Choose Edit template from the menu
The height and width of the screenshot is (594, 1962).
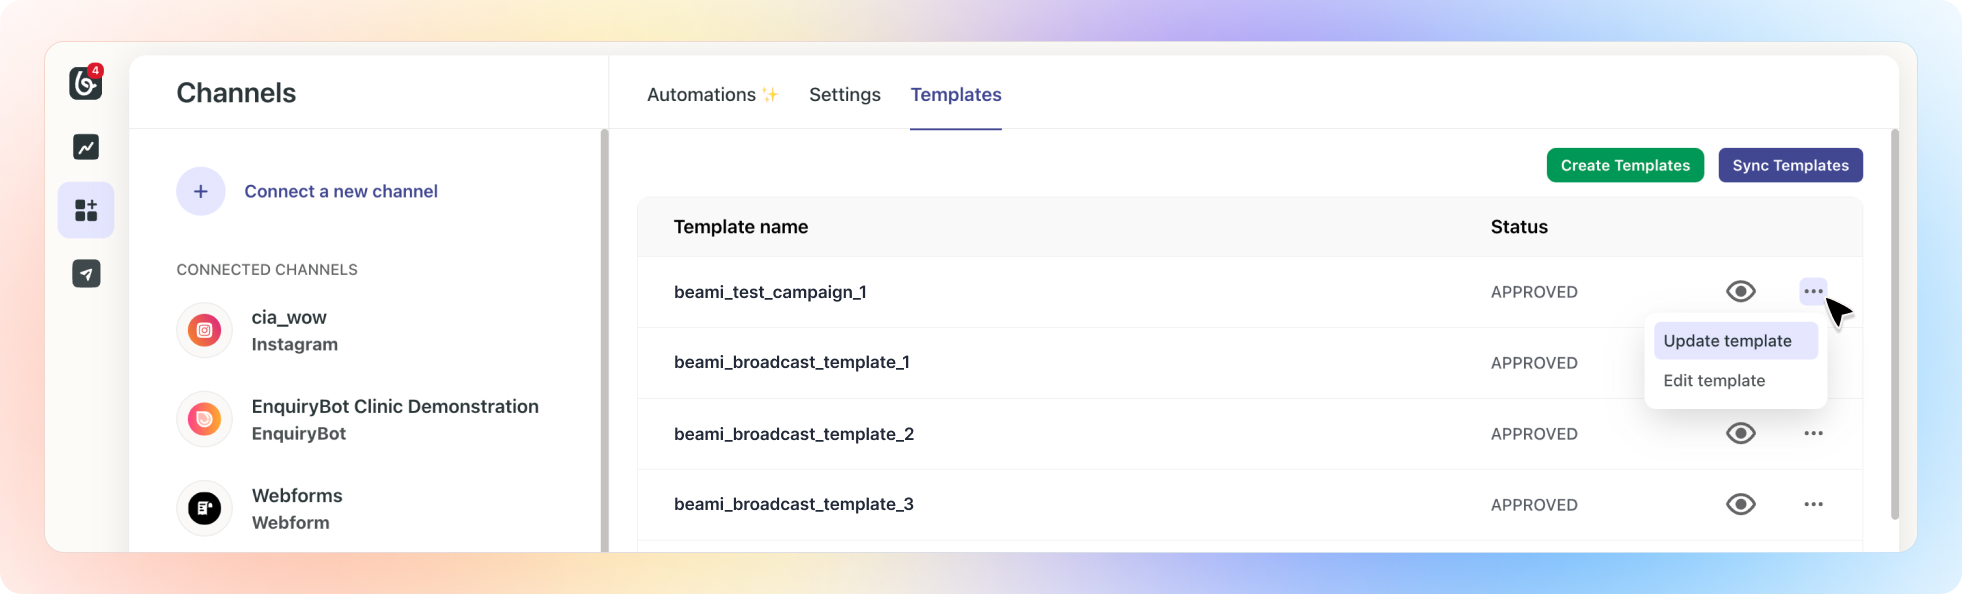click(1714, 381)
